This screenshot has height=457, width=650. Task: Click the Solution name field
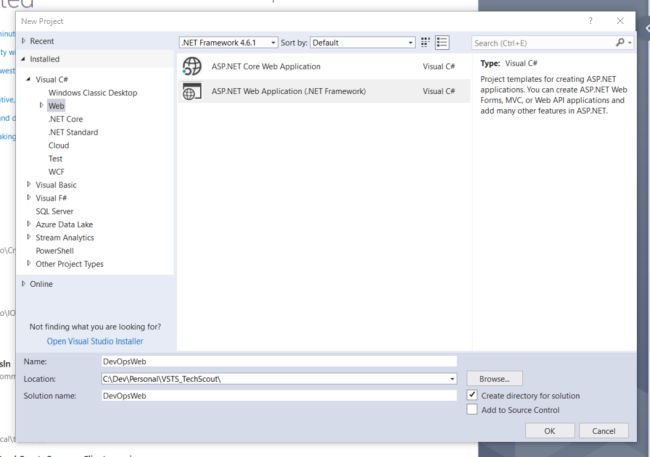279,396
